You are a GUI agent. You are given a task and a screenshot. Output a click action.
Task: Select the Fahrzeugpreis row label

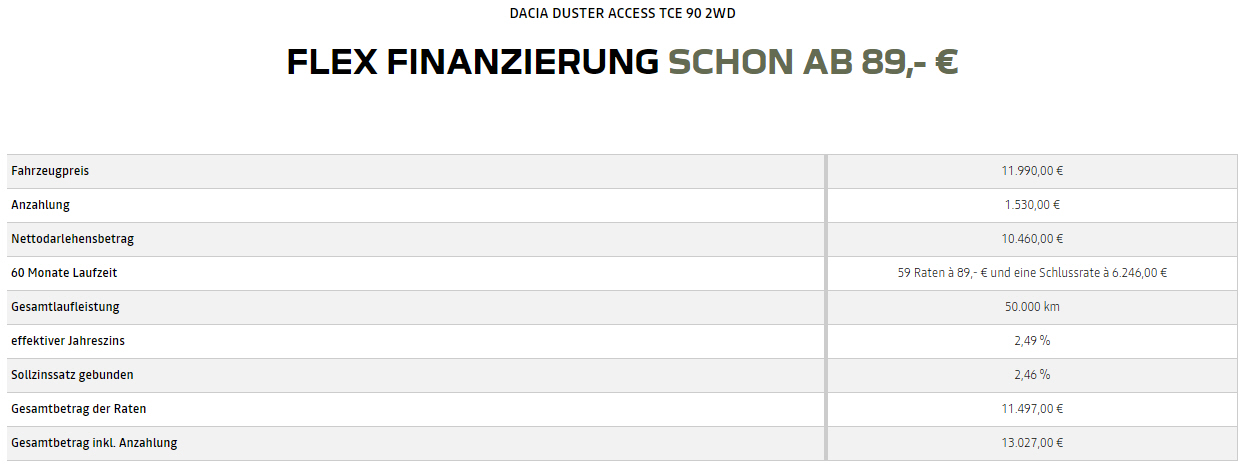tap(50, 171)
